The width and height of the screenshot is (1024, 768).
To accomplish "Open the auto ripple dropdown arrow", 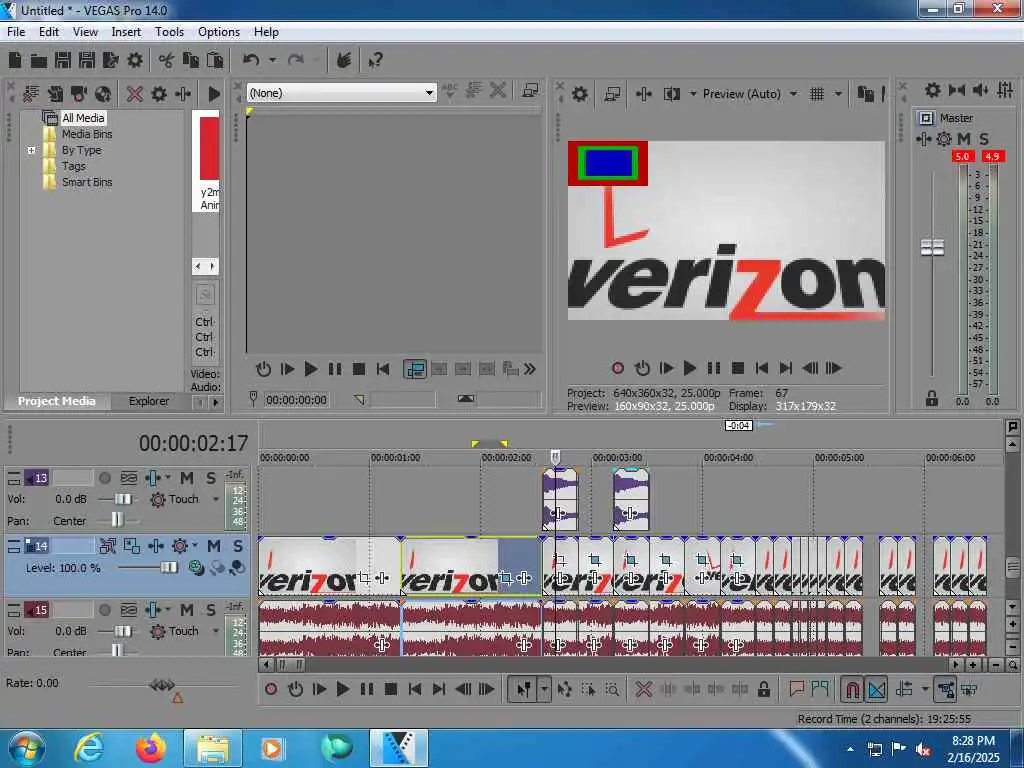I will pos(924,689).
